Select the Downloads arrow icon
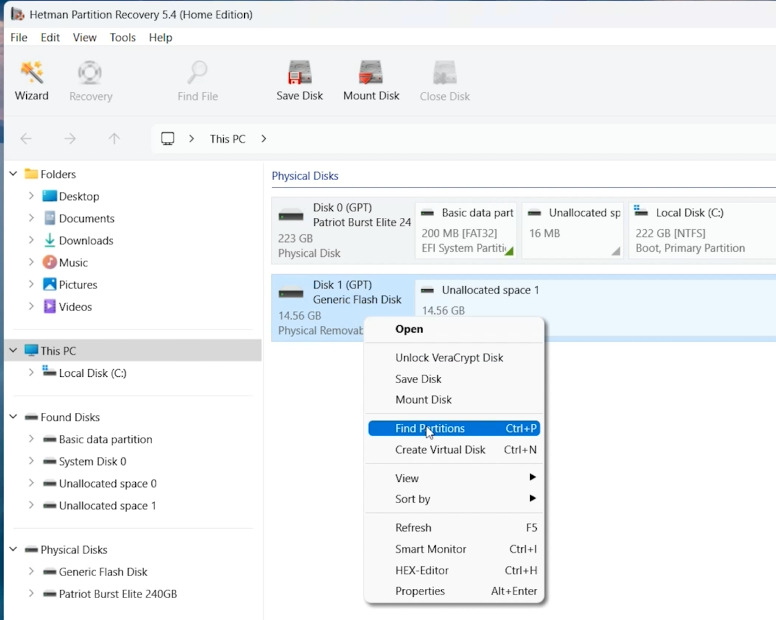Image resolution: width=776 pixels, height=620 pixels. pyautogui.click(x=49, y=240)
